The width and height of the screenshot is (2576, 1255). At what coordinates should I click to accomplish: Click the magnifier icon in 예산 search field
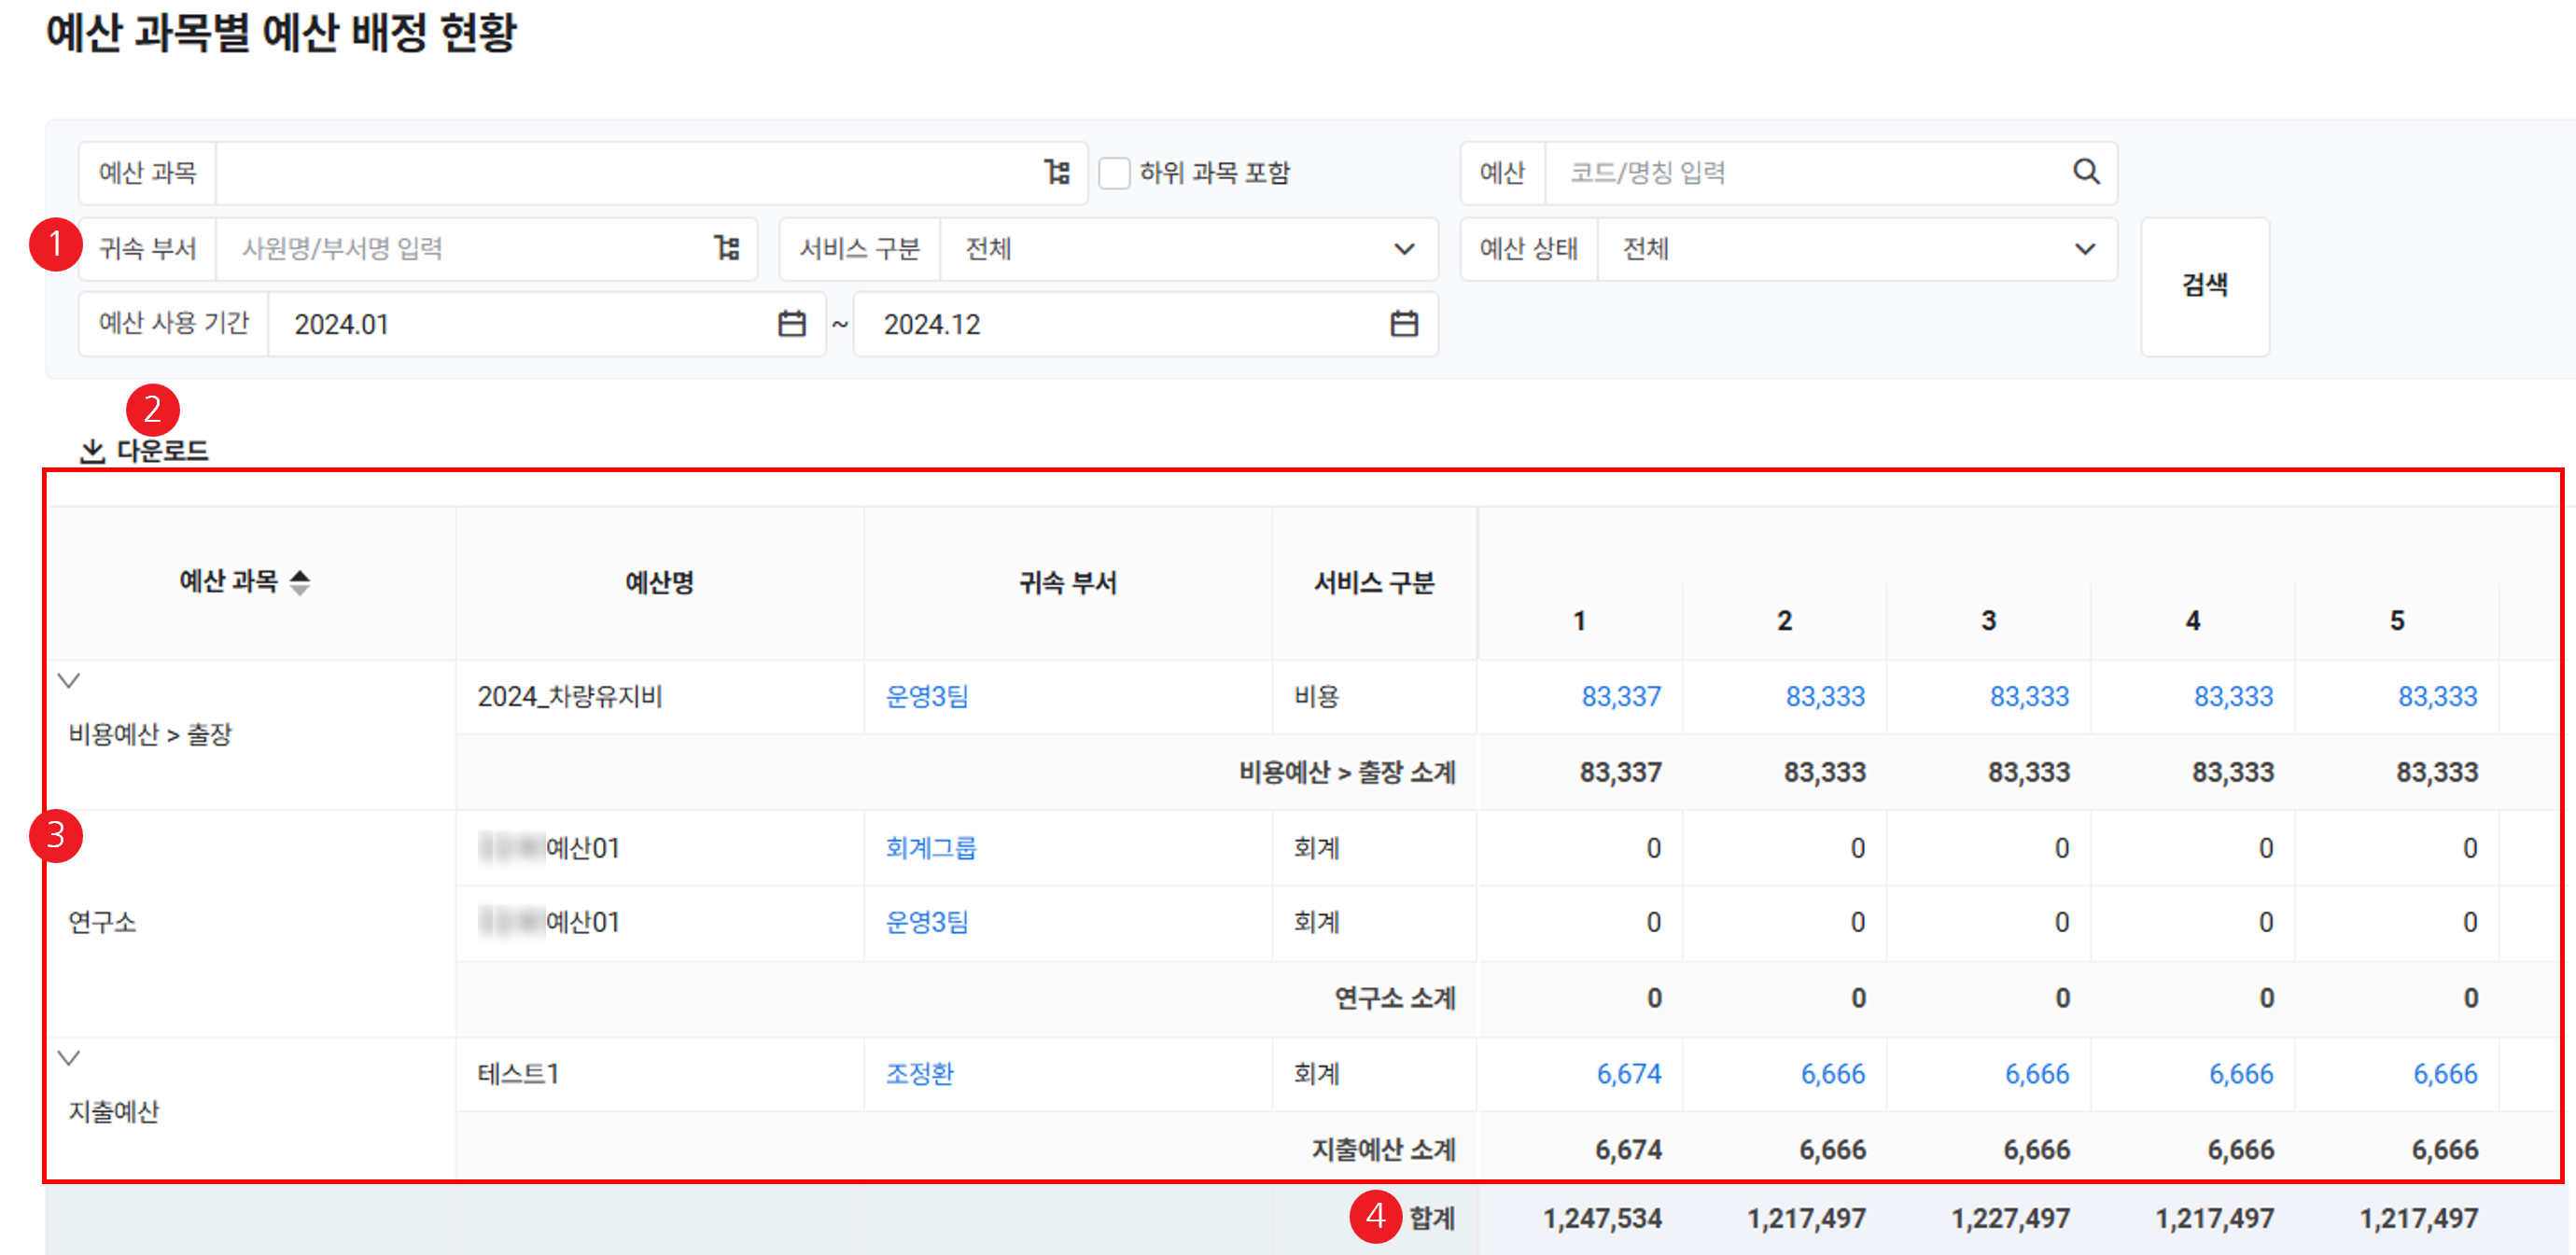[x=2085, y=172]
